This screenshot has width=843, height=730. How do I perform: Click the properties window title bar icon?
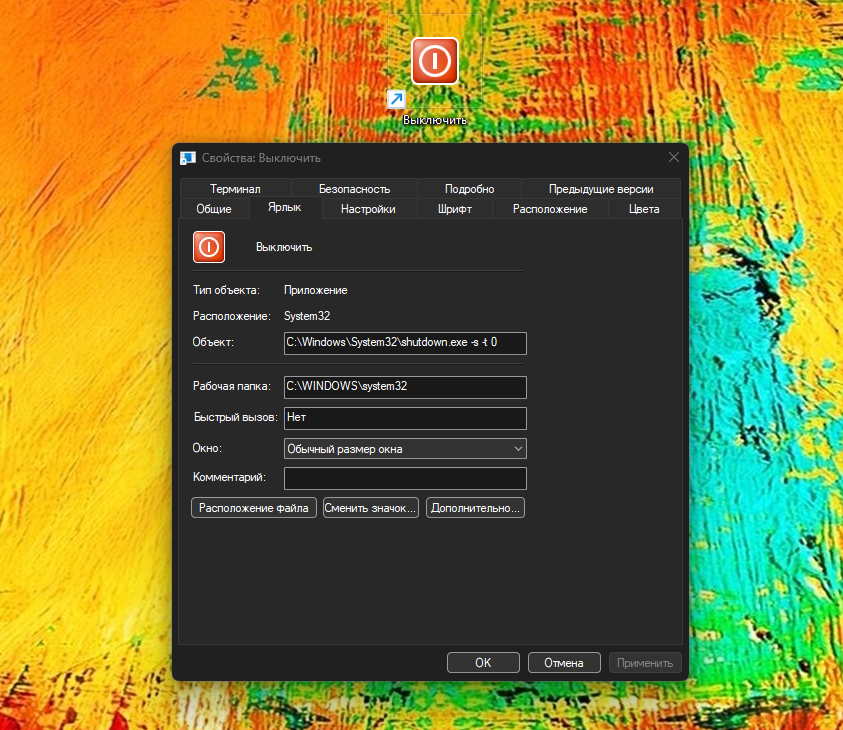187,158
